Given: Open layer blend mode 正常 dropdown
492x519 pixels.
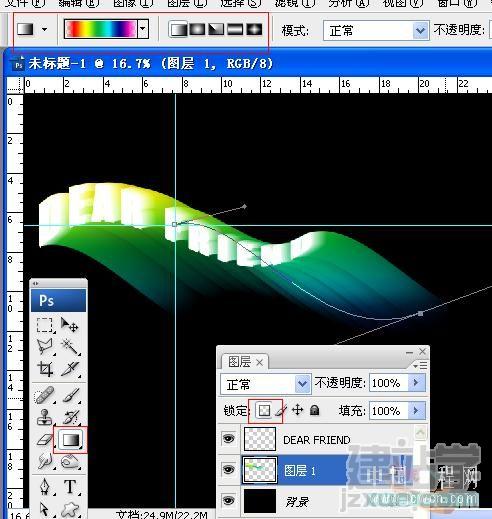Looking at the screenshot, I should pyautogui.click(x=265, y=384).
